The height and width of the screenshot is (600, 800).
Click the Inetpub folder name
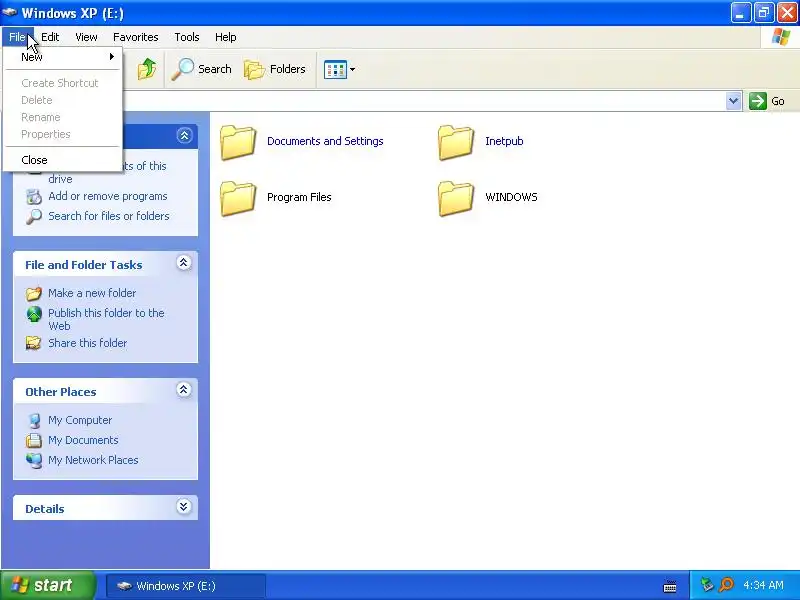coord(504,141)
